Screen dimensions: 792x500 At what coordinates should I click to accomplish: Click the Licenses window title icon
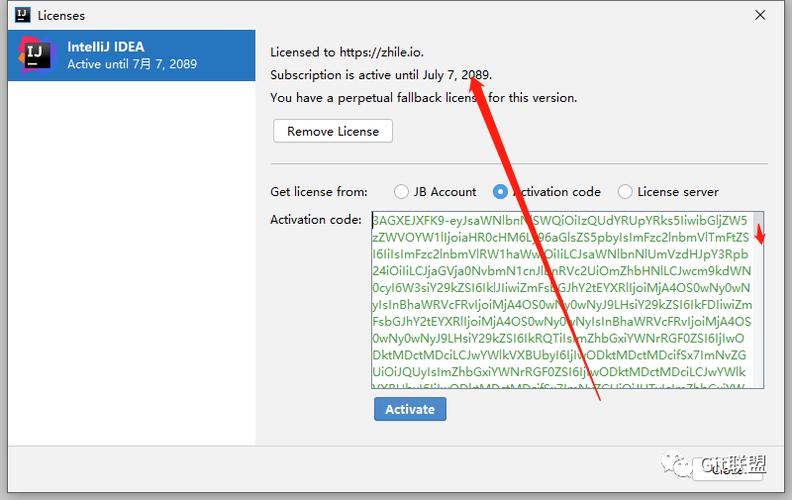pos(23,15)
